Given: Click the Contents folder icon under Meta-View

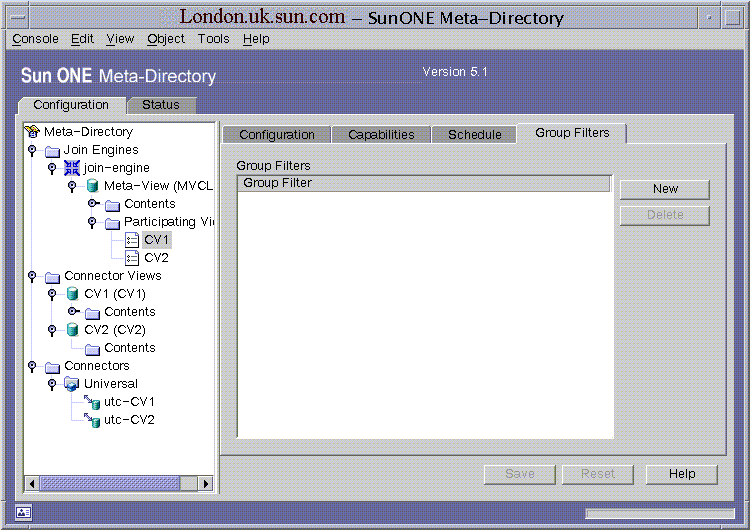Looking at the screenshot, I should click(112, 205).
